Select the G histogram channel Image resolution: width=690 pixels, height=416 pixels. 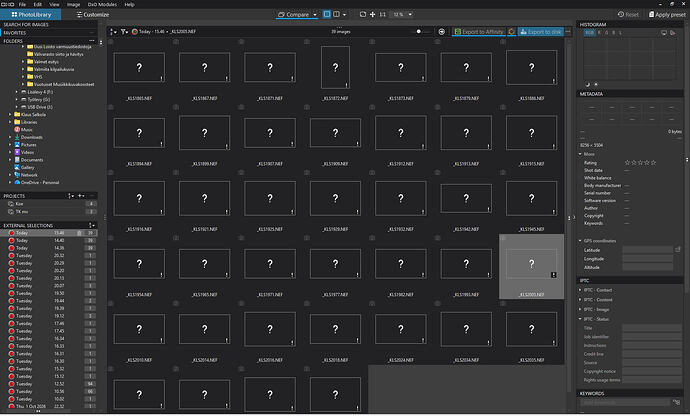pyautogui.click(x=606, y=33)
